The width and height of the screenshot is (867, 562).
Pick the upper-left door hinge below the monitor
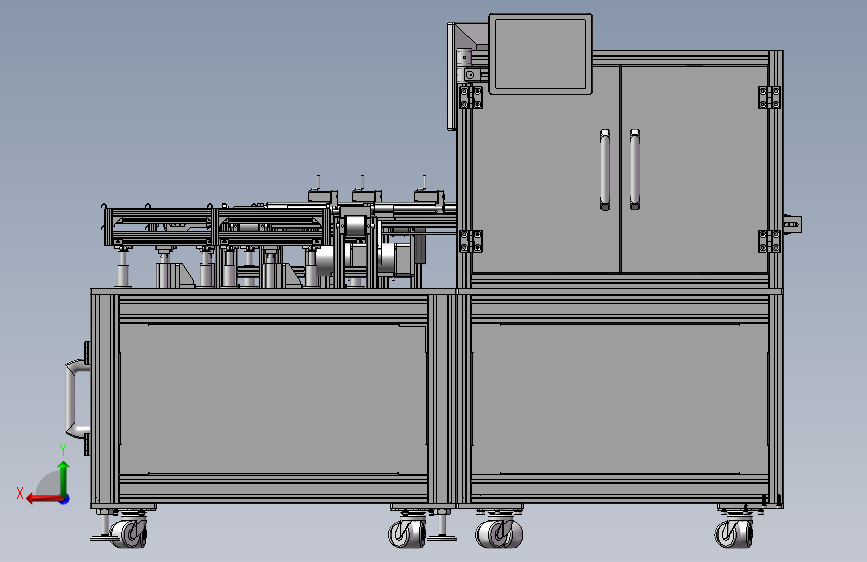(471, 97)
